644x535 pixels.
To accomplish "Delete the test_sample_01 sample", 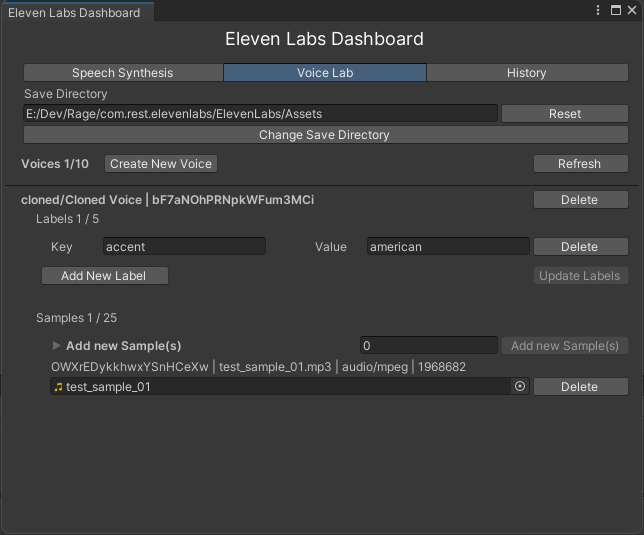I will [x=579, y=387].
